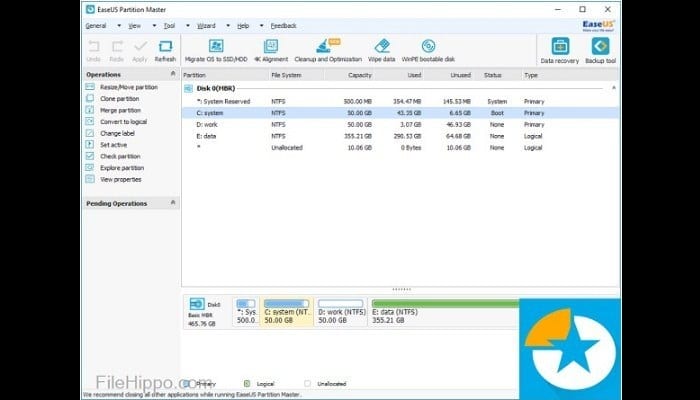Expand the dropdown arrow next to General

[x=119, y=26]
